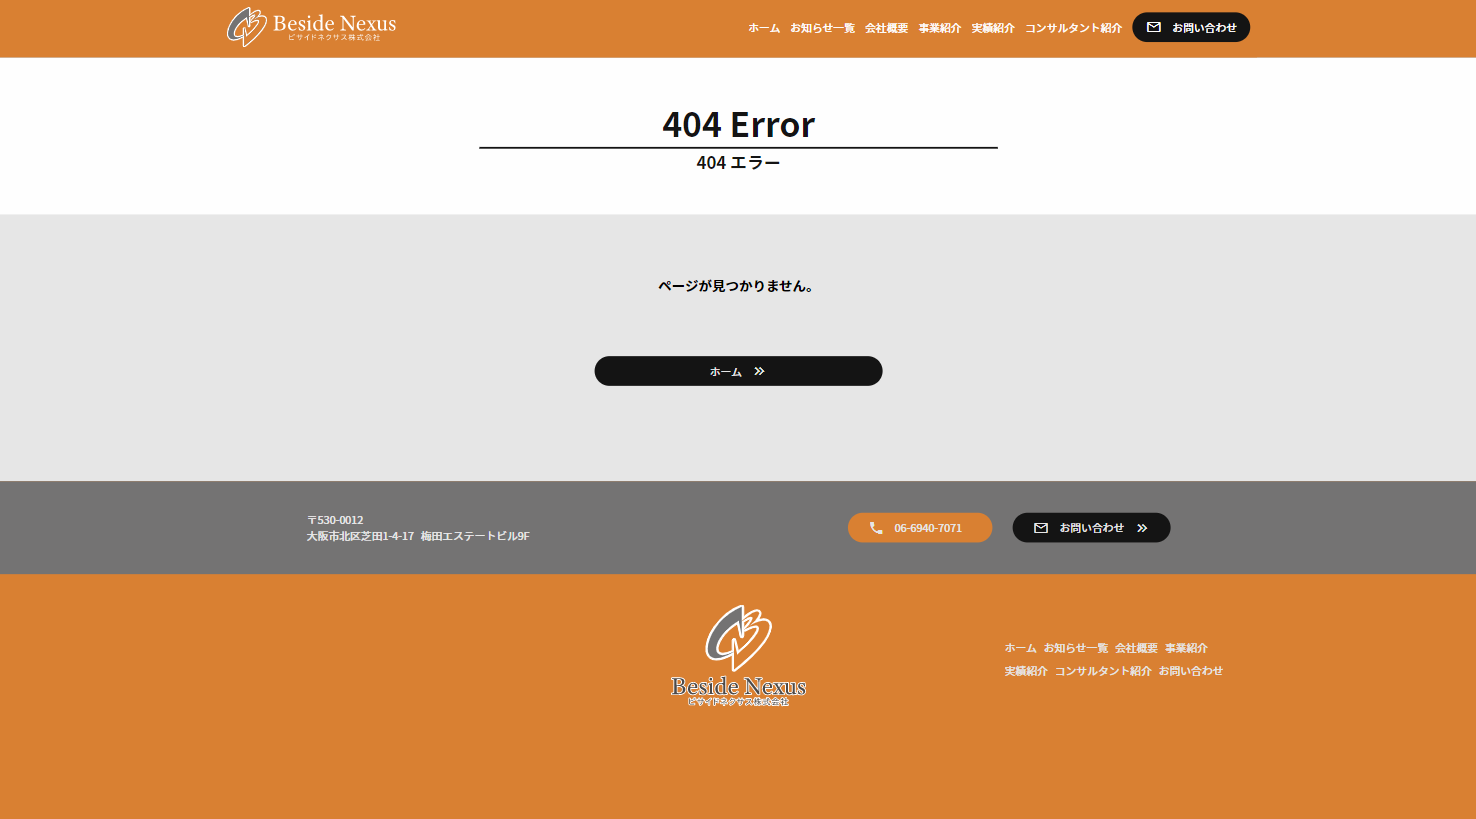The height and width of the screenshot is (819, 1476).
Task: Click the Beside Nexus logo mark in header
Action: coord(245,27)
